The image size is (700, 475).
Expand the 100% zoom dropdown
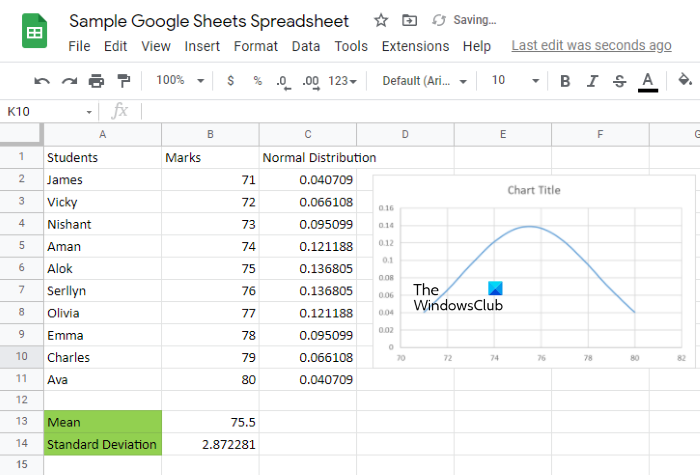coord(180,81)
